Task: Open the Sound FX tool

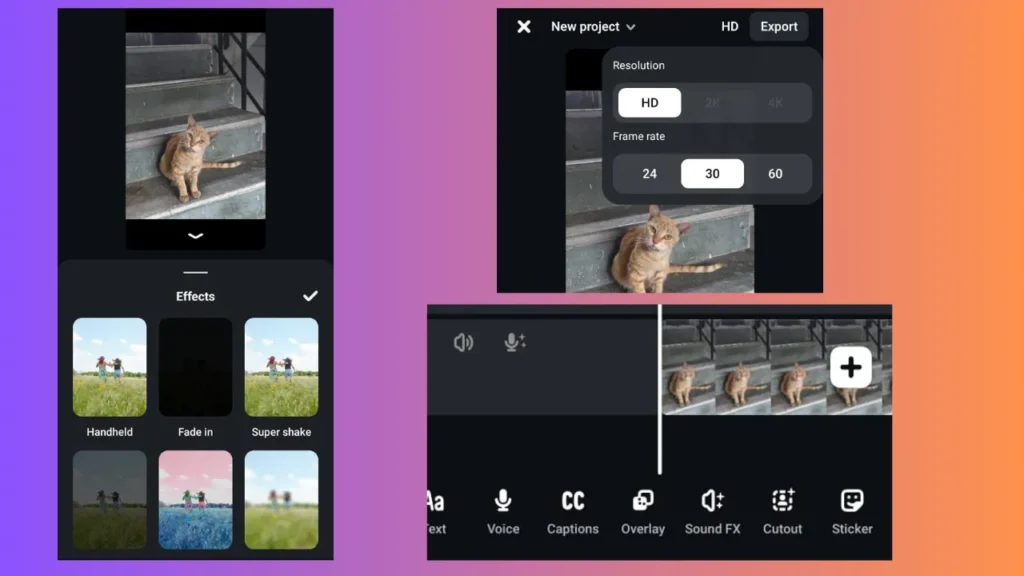Action: pyautogui.click(x=712, y=510)
